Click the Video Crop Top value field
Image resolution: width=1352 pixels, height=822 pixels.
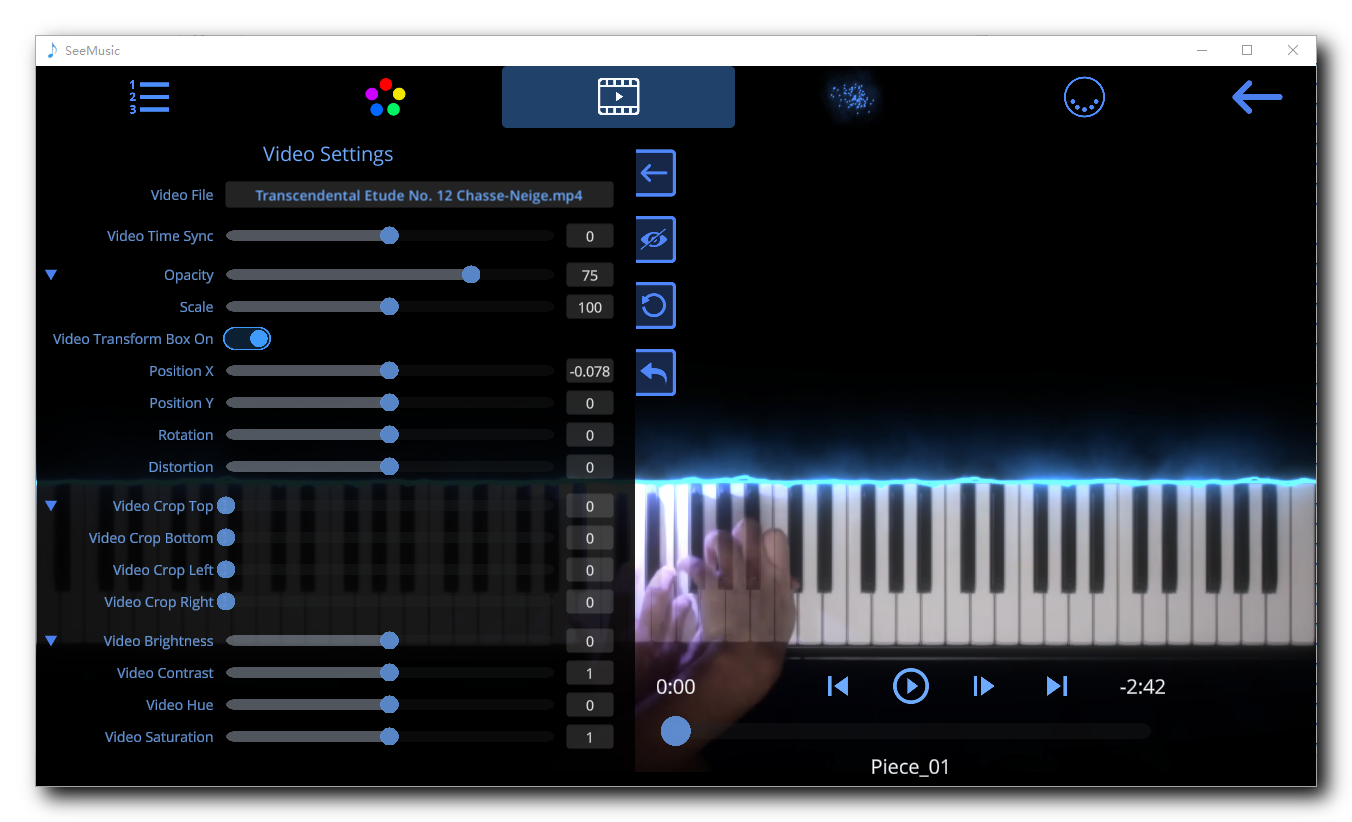tap(590, 506)
